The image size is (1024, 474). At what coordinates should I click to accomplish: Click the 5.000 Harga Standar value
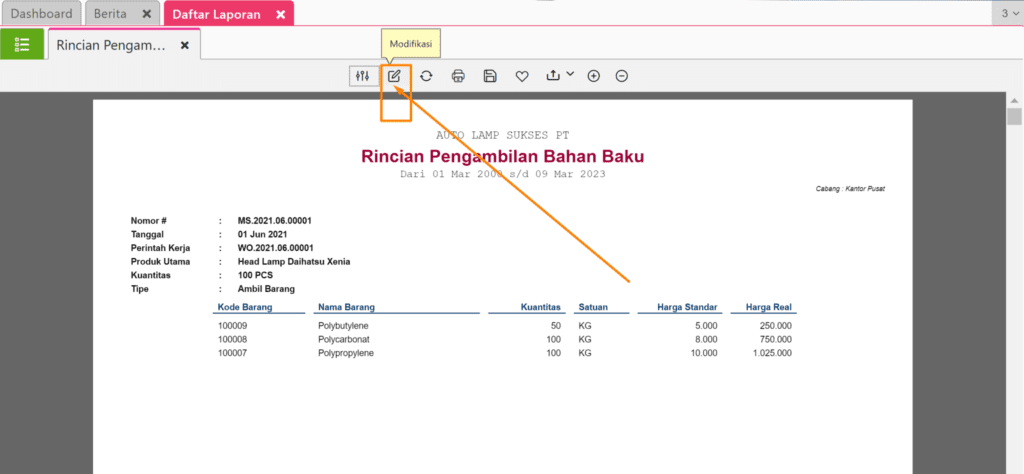point(707,325)
